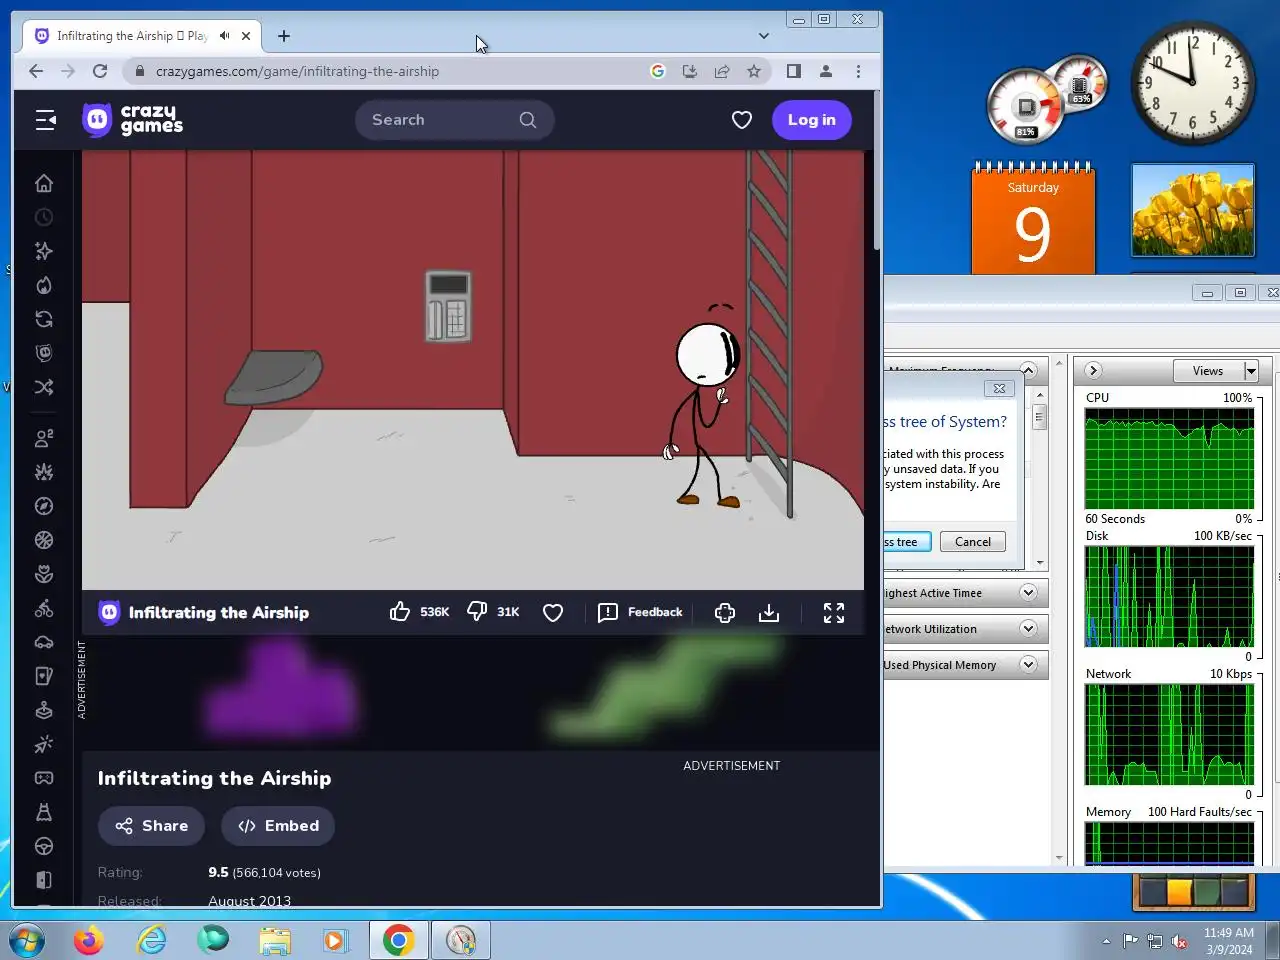
Task: Mute the tab's audio speaker icon
Action: (225, 36)
